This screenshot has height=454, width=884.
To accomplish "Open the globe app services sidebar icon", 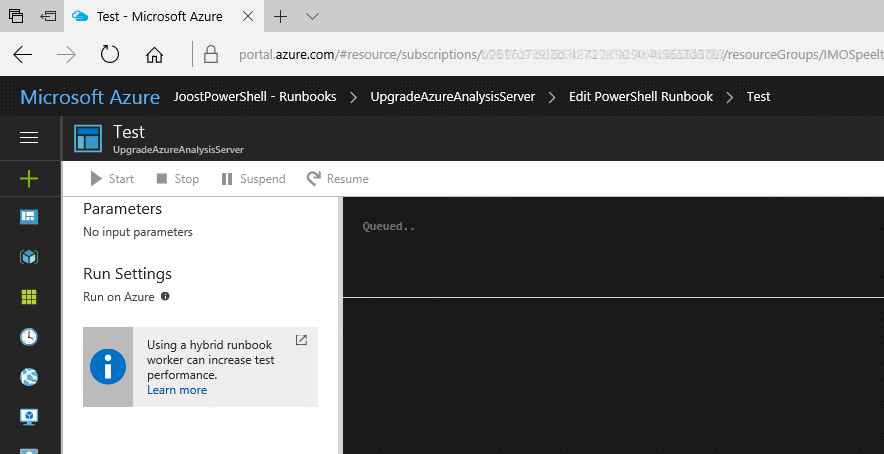I will pos(29,377).
